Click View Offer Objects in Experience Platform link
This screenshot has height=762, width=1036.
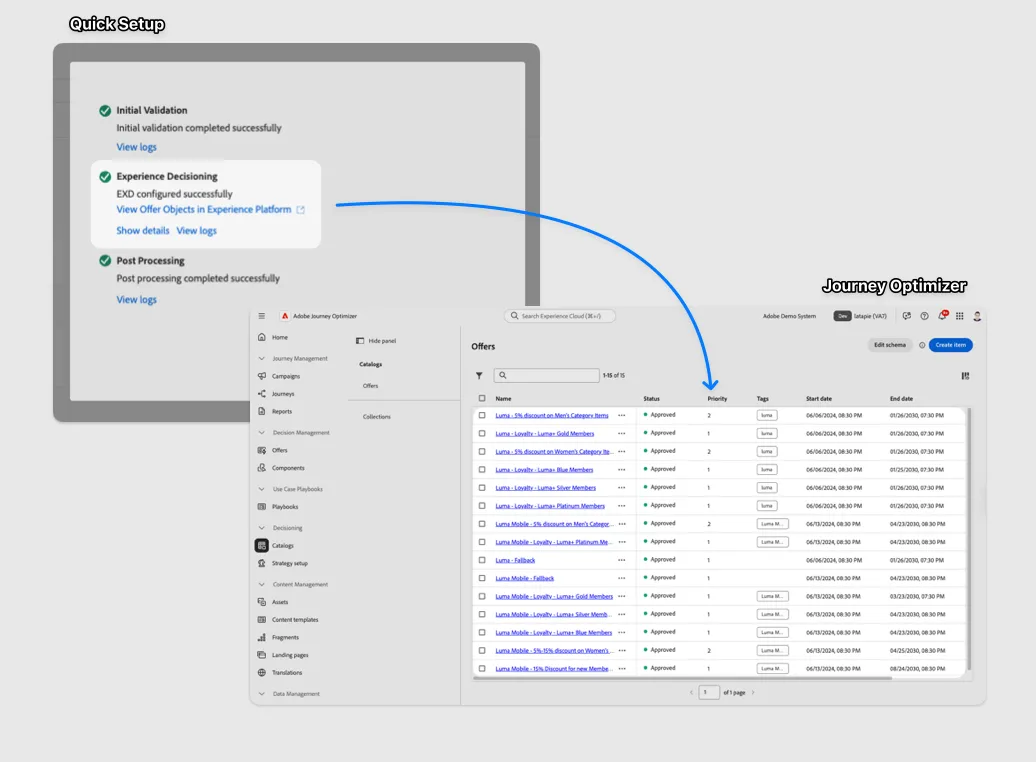[210, 210]
